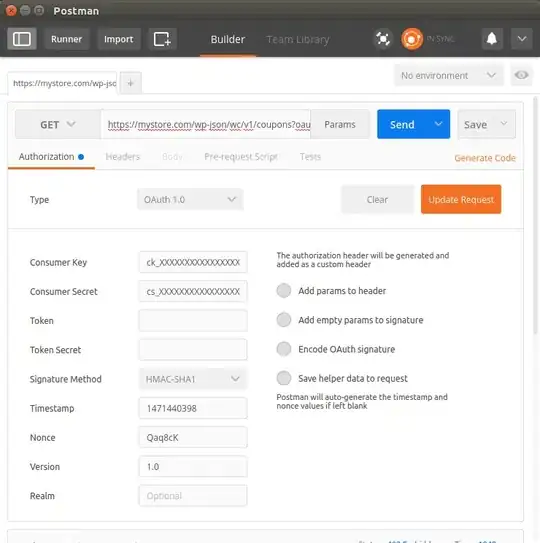Screen dimensions: 540x543
Task: Click the vertical scrollbar on the right
Action: coord(536,215)
